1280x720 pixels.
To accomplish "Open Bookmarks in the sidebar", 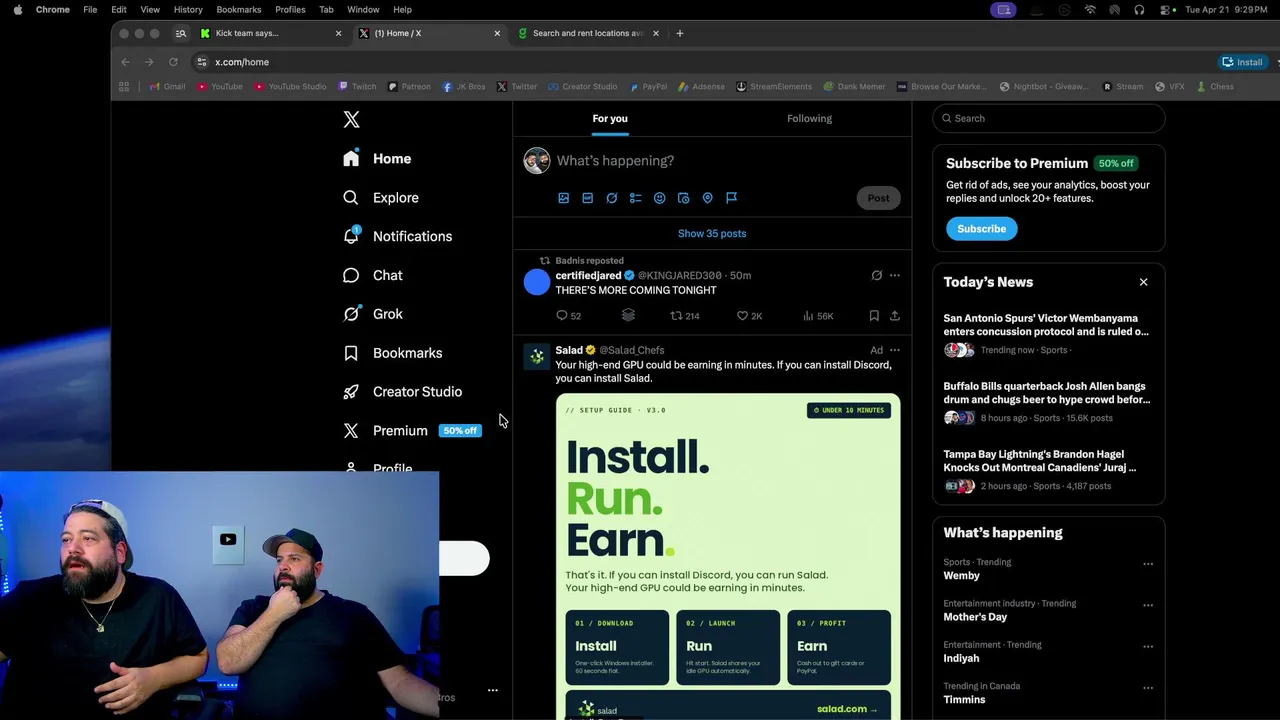I will [x=392, y=353].
